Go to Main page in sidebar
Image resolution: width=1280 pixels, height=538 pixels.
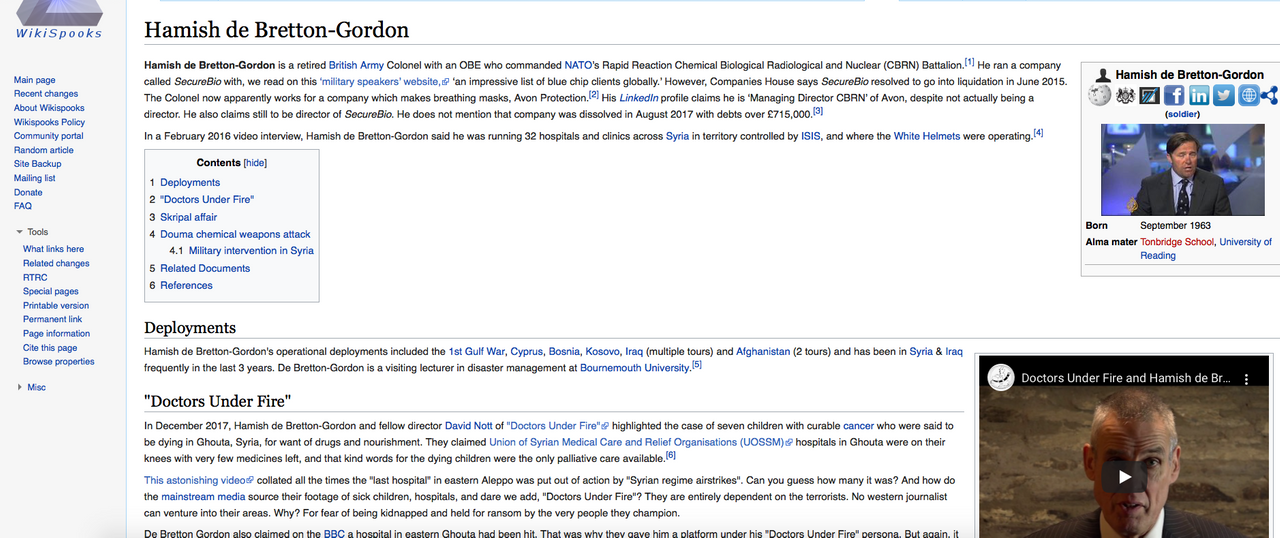click(x=35, y=80)
